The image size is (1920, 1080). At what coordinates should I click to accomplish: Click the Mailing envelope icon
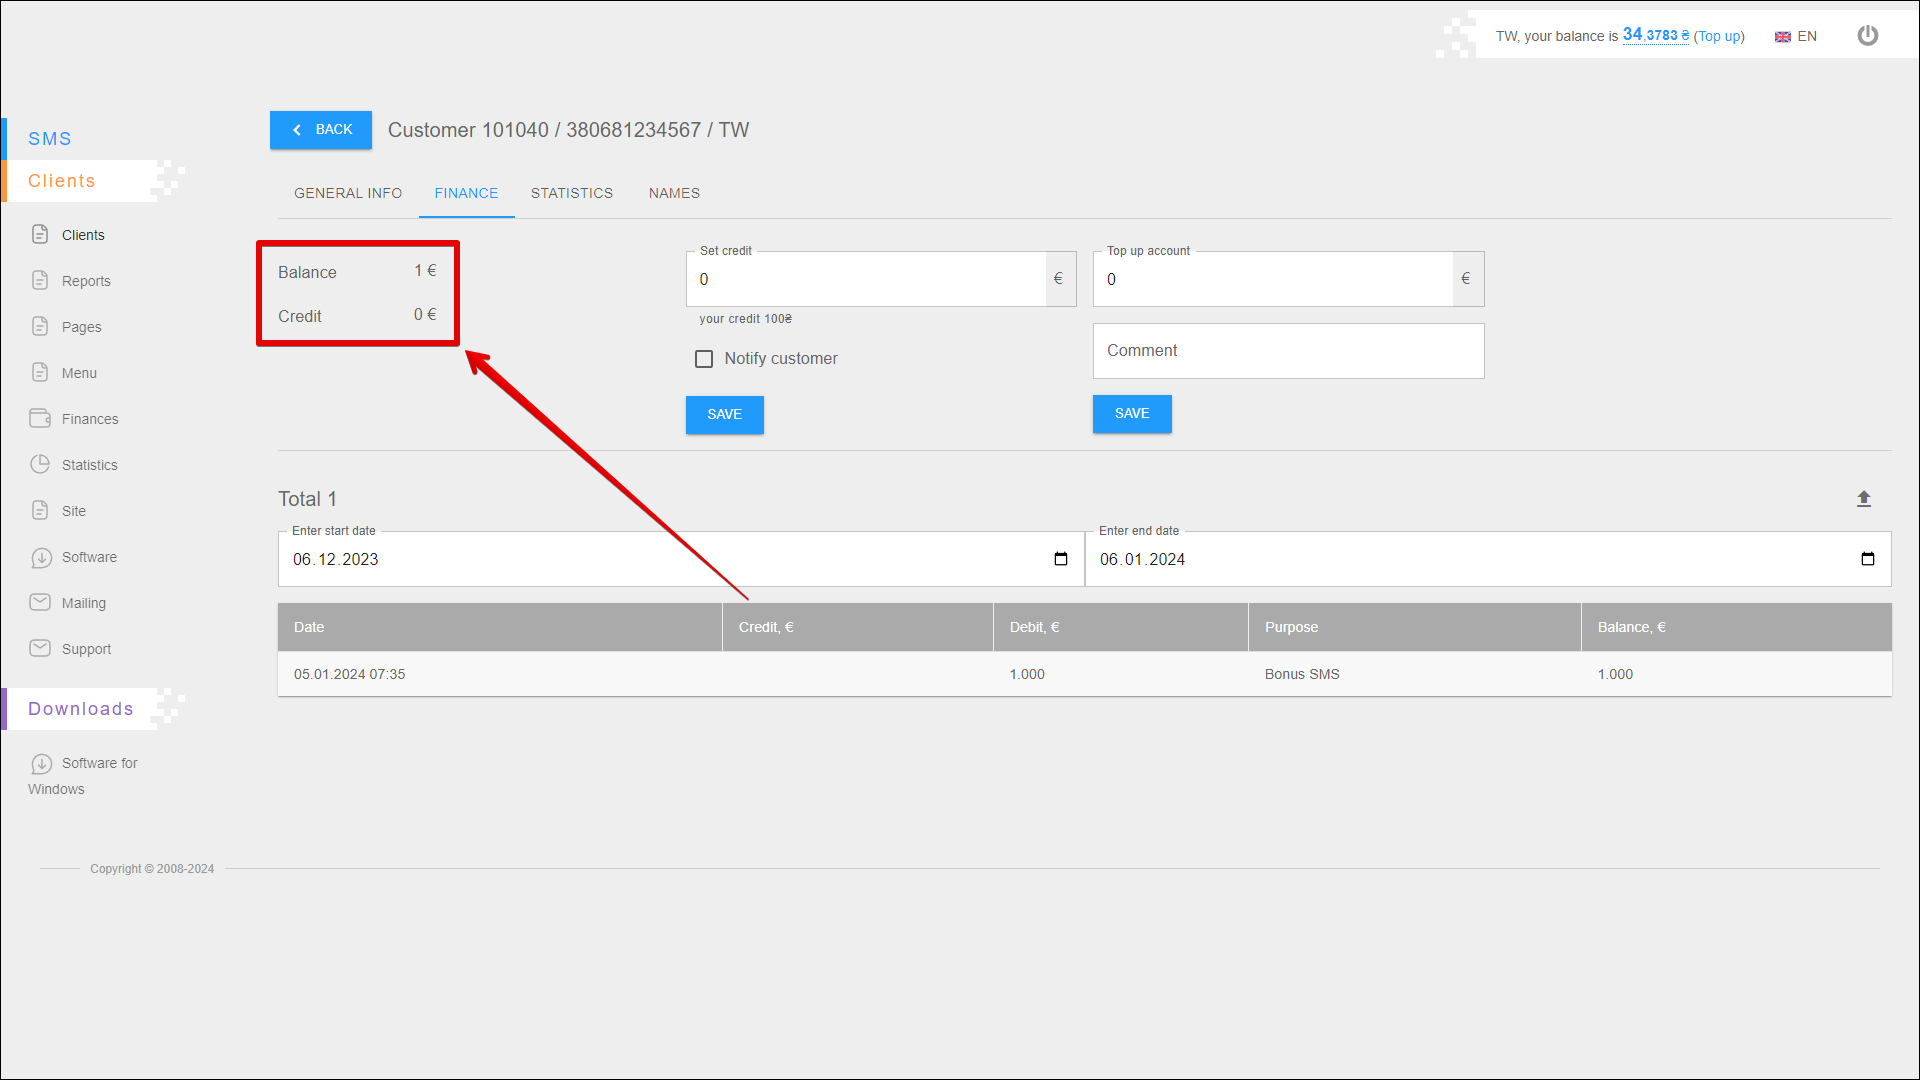tap(40, 602)
